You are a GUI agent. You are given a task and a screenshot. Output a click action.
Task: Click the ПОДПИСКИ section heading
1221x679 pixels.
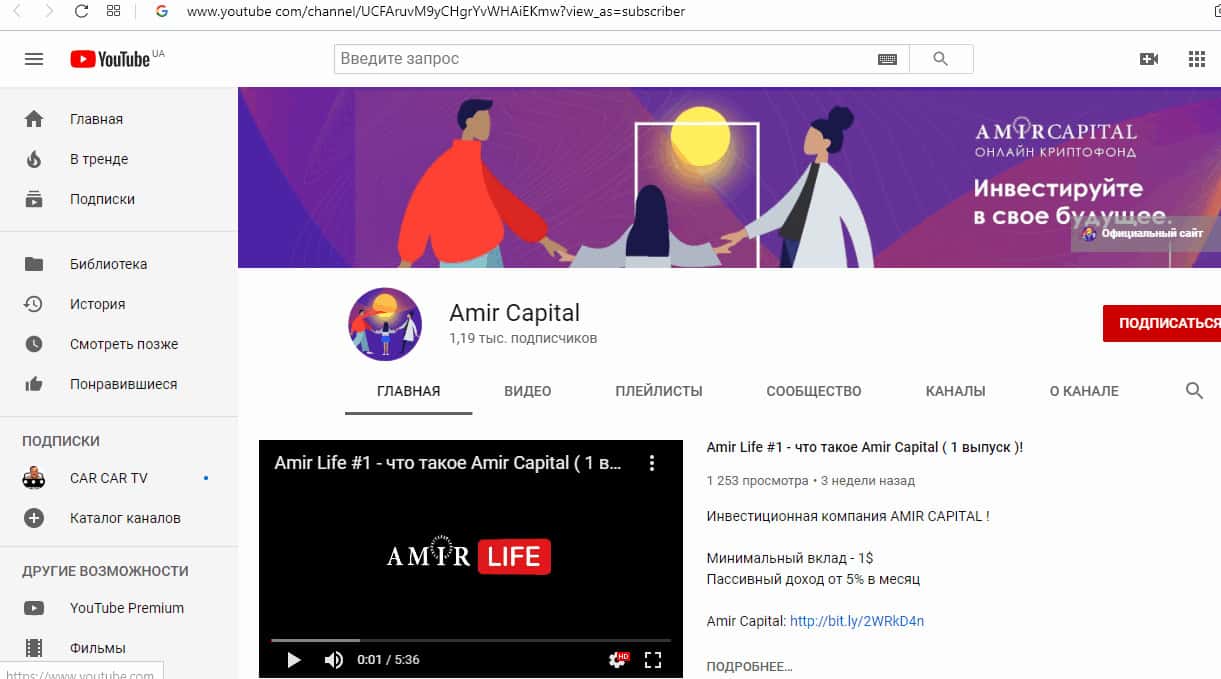click(x=61, y=441)
